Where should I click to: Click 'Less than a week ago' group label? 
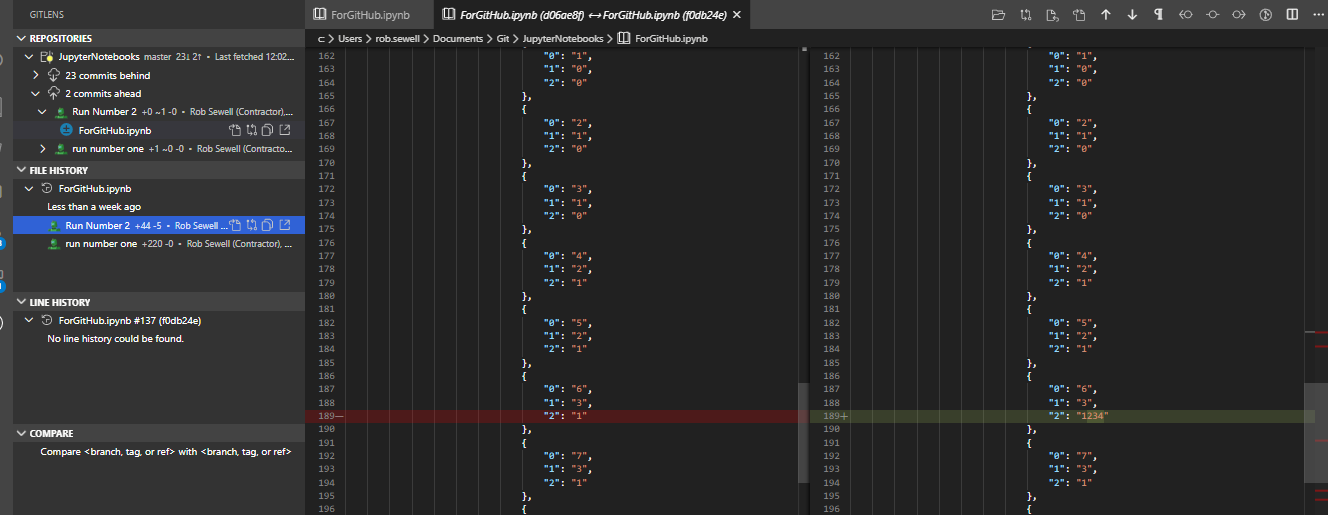pyautogui.click(x=94, y=207)
